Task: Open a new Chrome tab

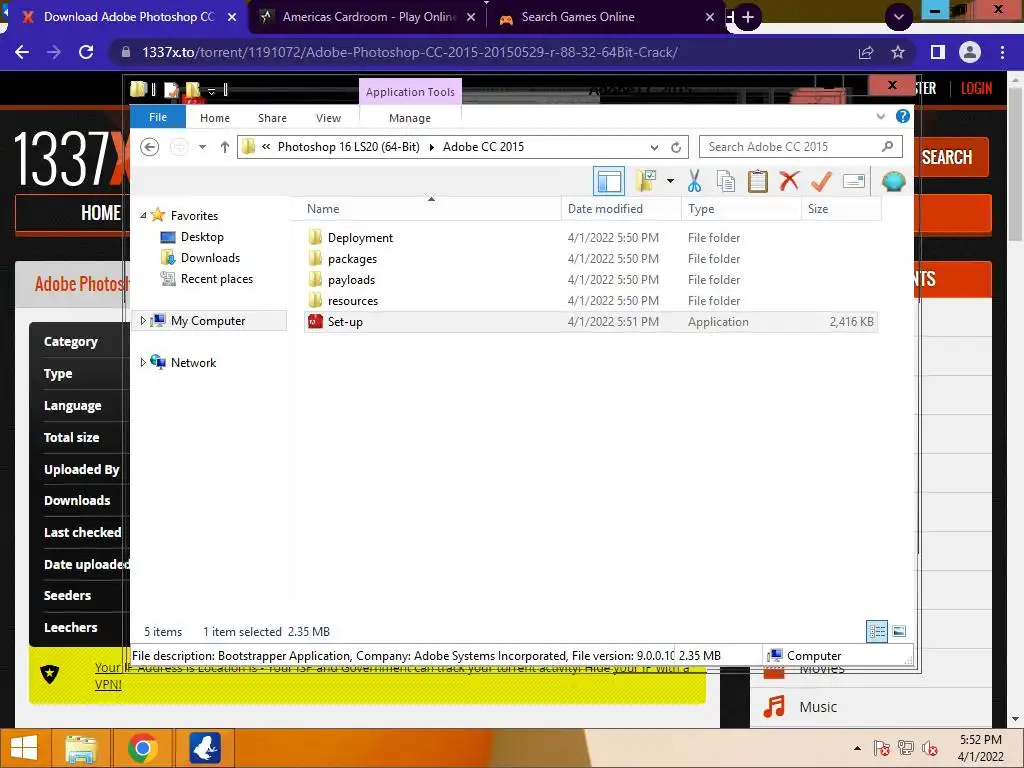Action: pos(748,17)
